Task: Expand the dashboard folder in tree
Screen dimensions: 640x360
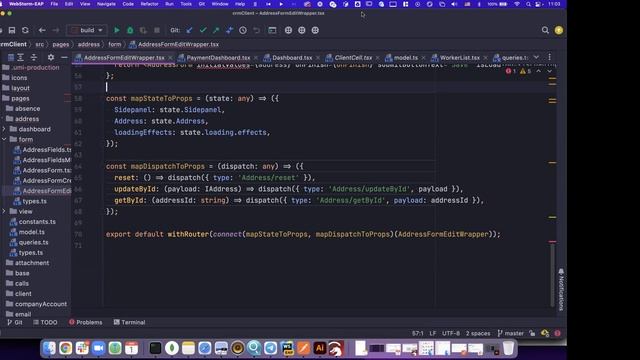Action: [4, 129]
